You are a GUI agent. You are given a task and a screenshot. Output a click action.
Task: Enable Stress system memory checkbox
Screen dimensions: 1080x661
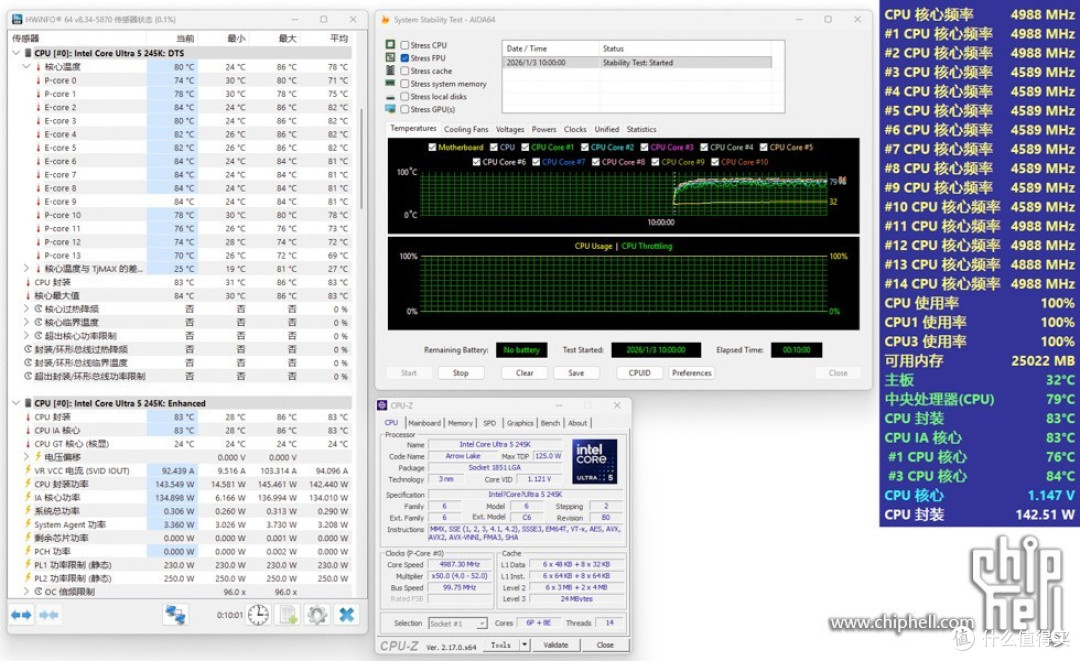(x=405, y=83)
